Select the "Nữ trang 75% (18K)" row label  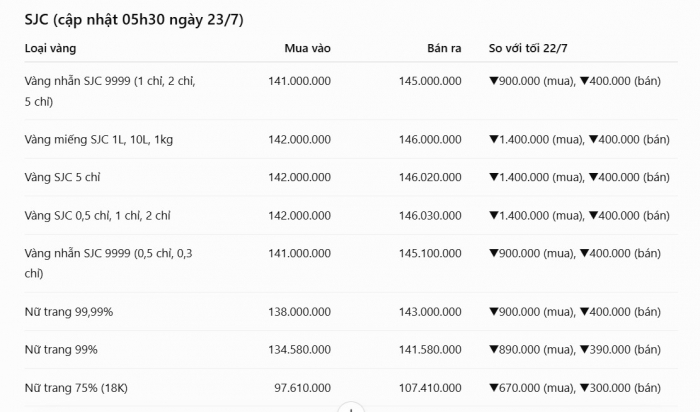coord(76,388)
